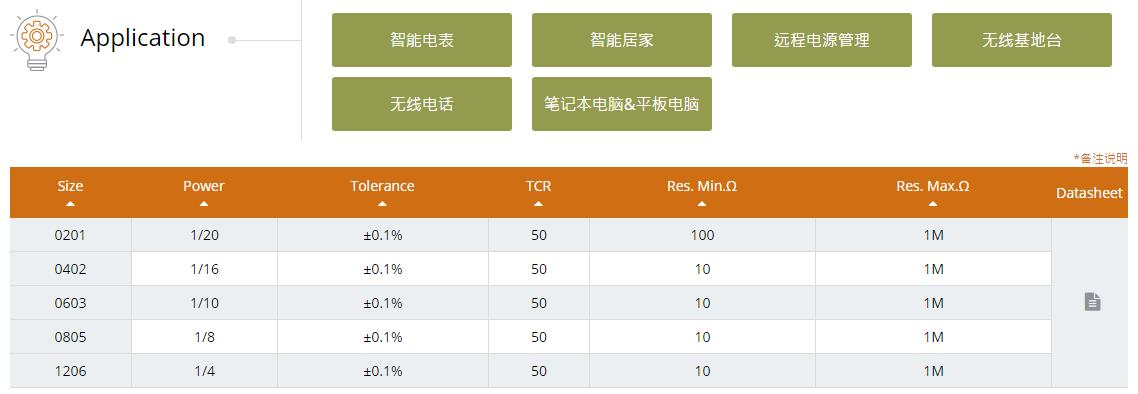Screen dimensions: 1138x394
Task: Sort by Tolerance column arrow
Action: tap(382, 204)
